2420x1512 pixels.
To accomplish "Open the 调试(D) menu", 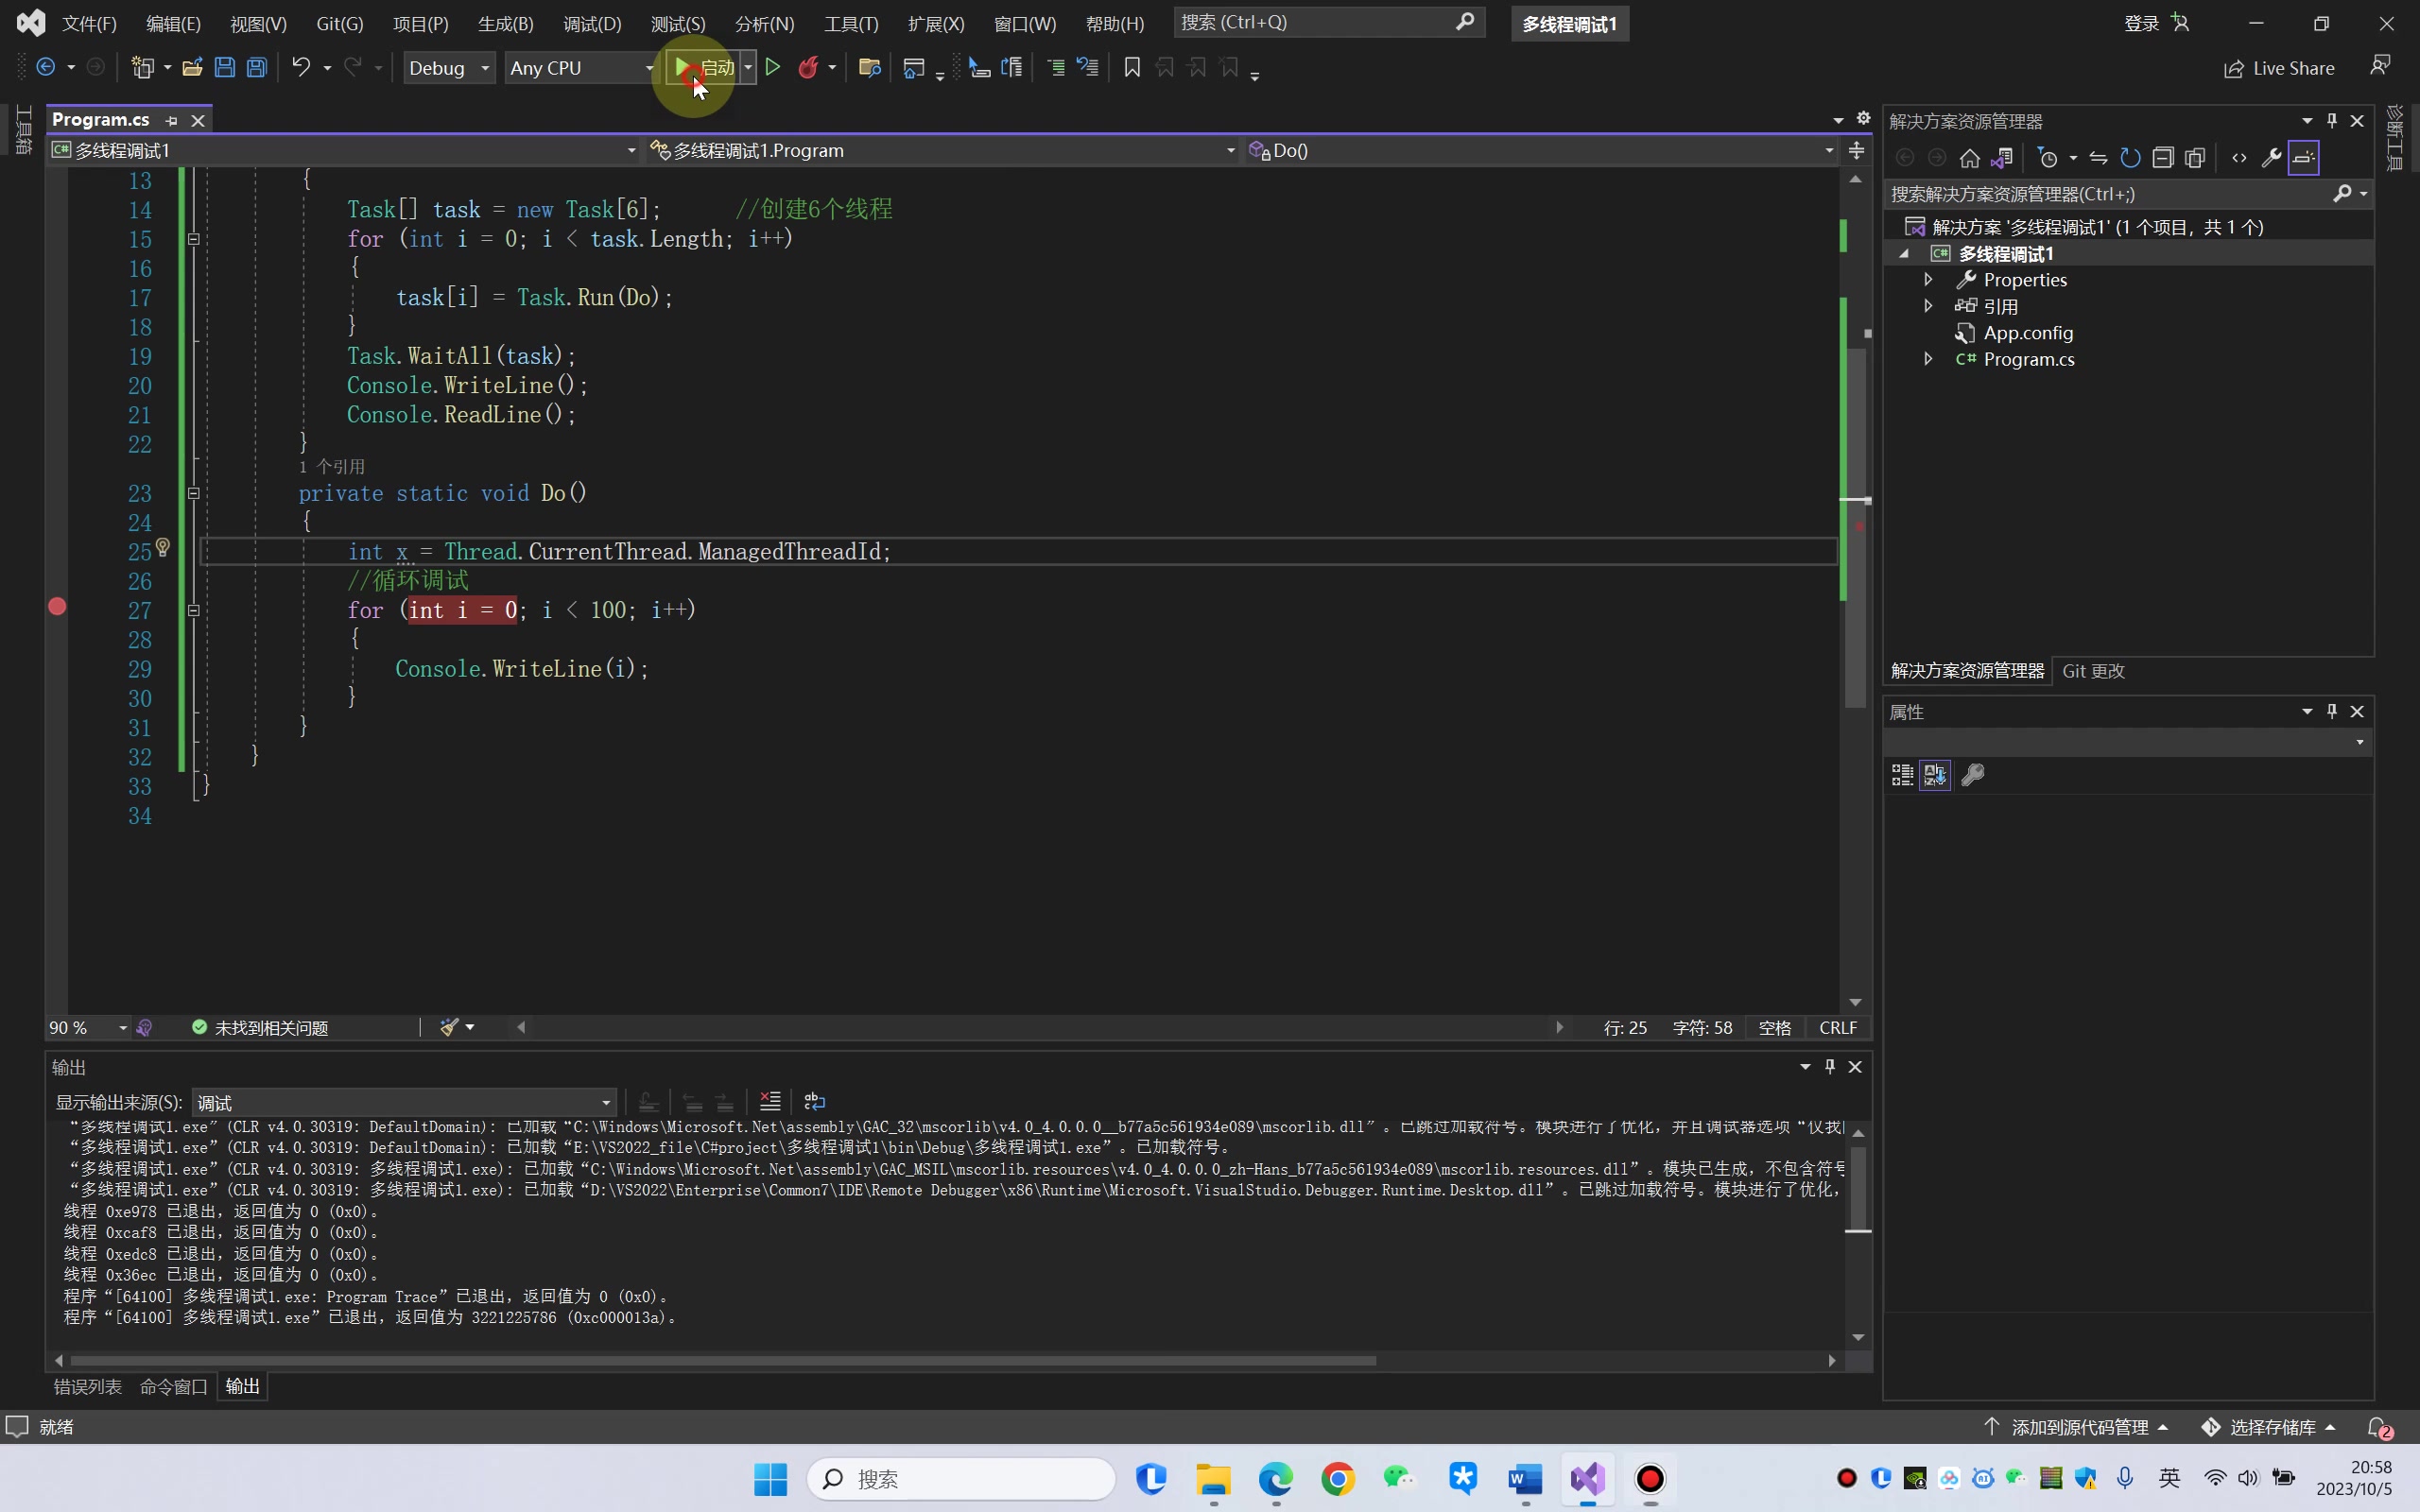I will tap(591, 23).
